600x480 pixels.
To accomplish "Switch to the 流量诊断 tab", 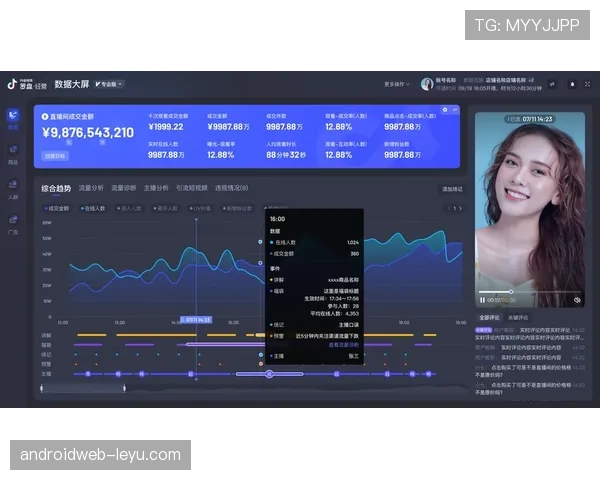I will pyautogui.click(x=124, y=188).
